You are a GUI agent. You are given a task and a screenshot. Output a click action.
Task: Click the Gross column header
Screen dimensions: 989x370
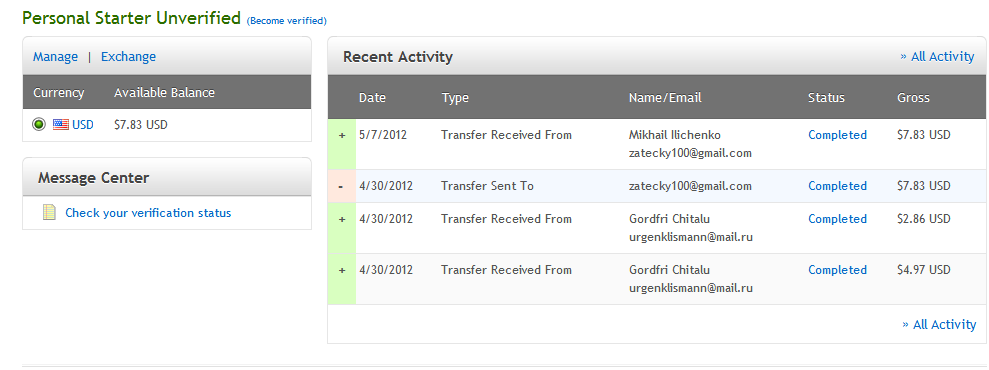point(913,98)
